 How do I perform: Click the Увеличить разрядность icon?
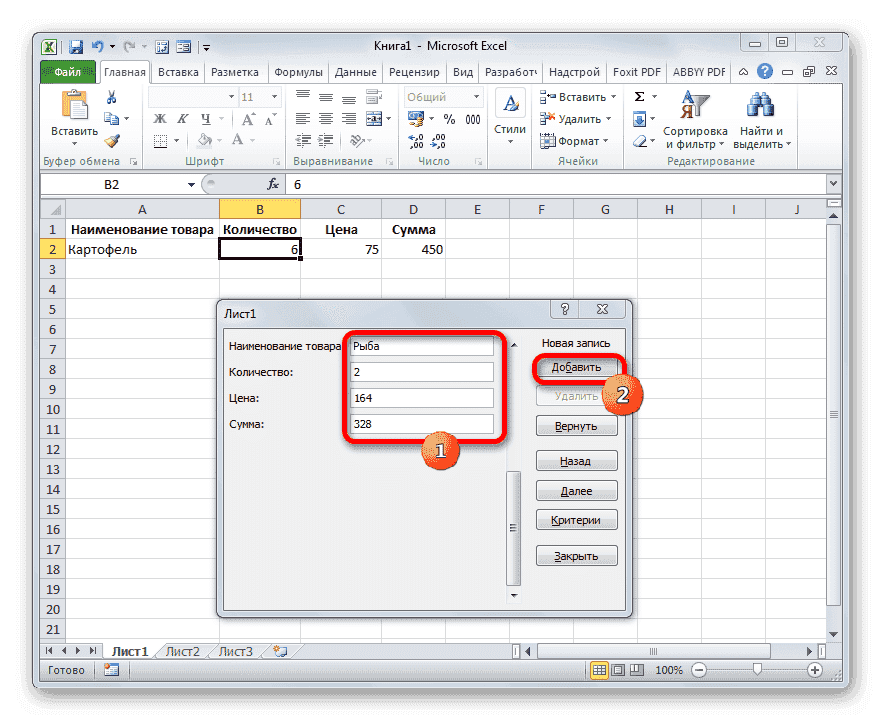tap(414, 139)
